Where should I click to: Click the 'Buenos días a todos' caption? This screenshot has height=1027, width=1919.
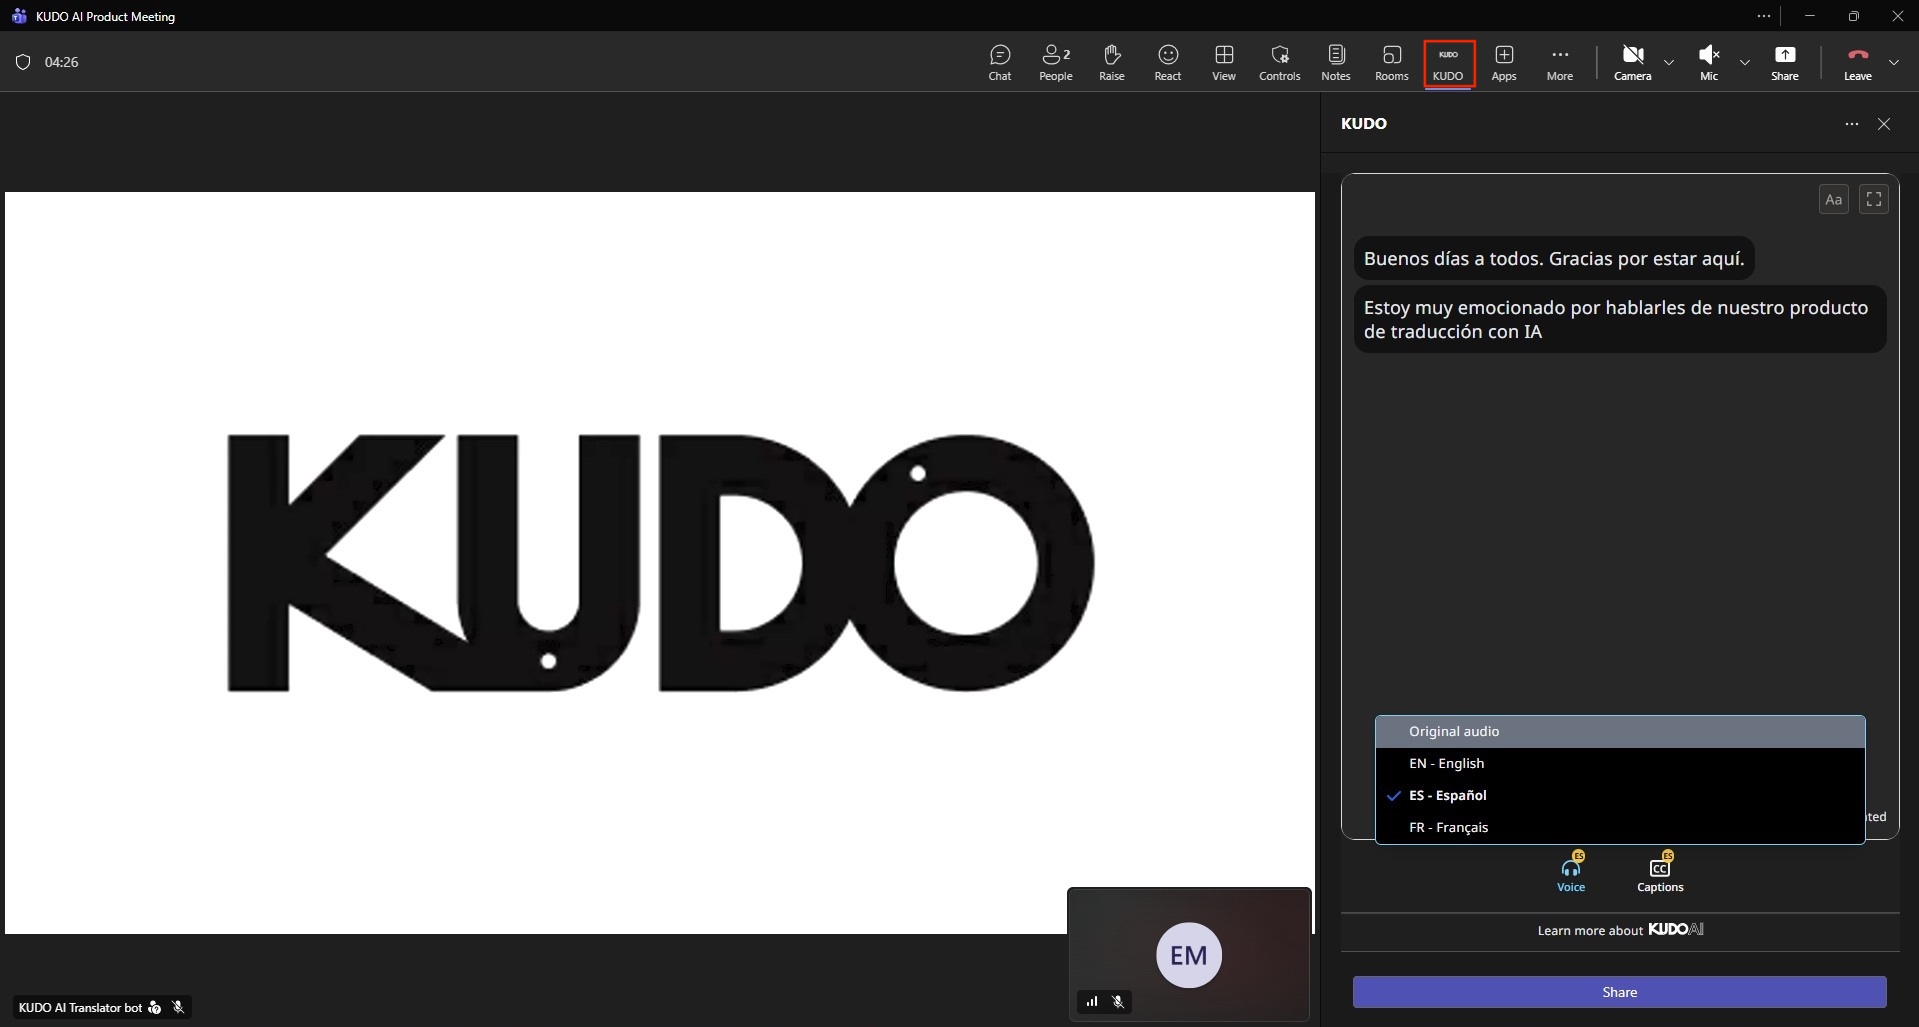click(1554, 259)
